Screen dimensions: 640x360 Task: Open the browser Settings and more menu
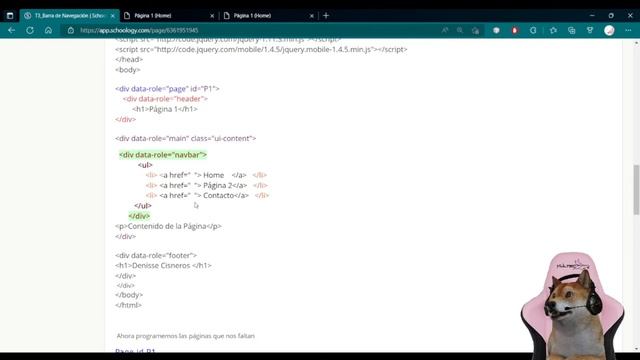click(628, 30)
